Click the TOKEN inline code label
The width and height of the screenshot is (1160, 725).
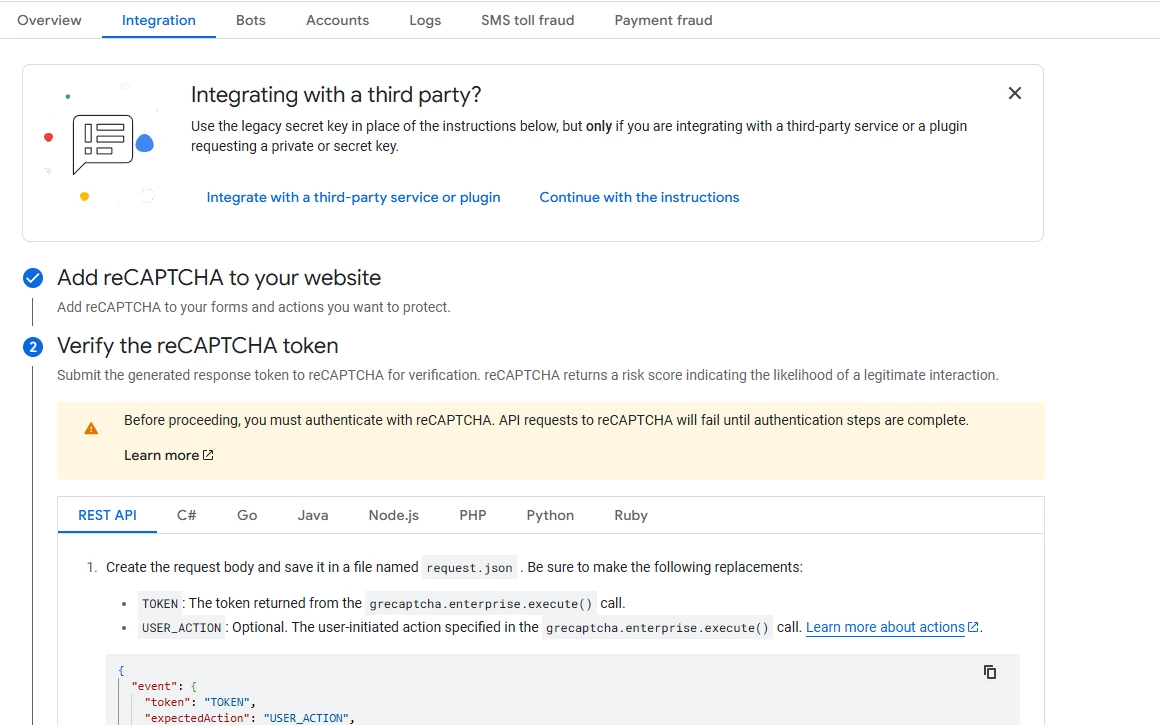click(160, 604)
